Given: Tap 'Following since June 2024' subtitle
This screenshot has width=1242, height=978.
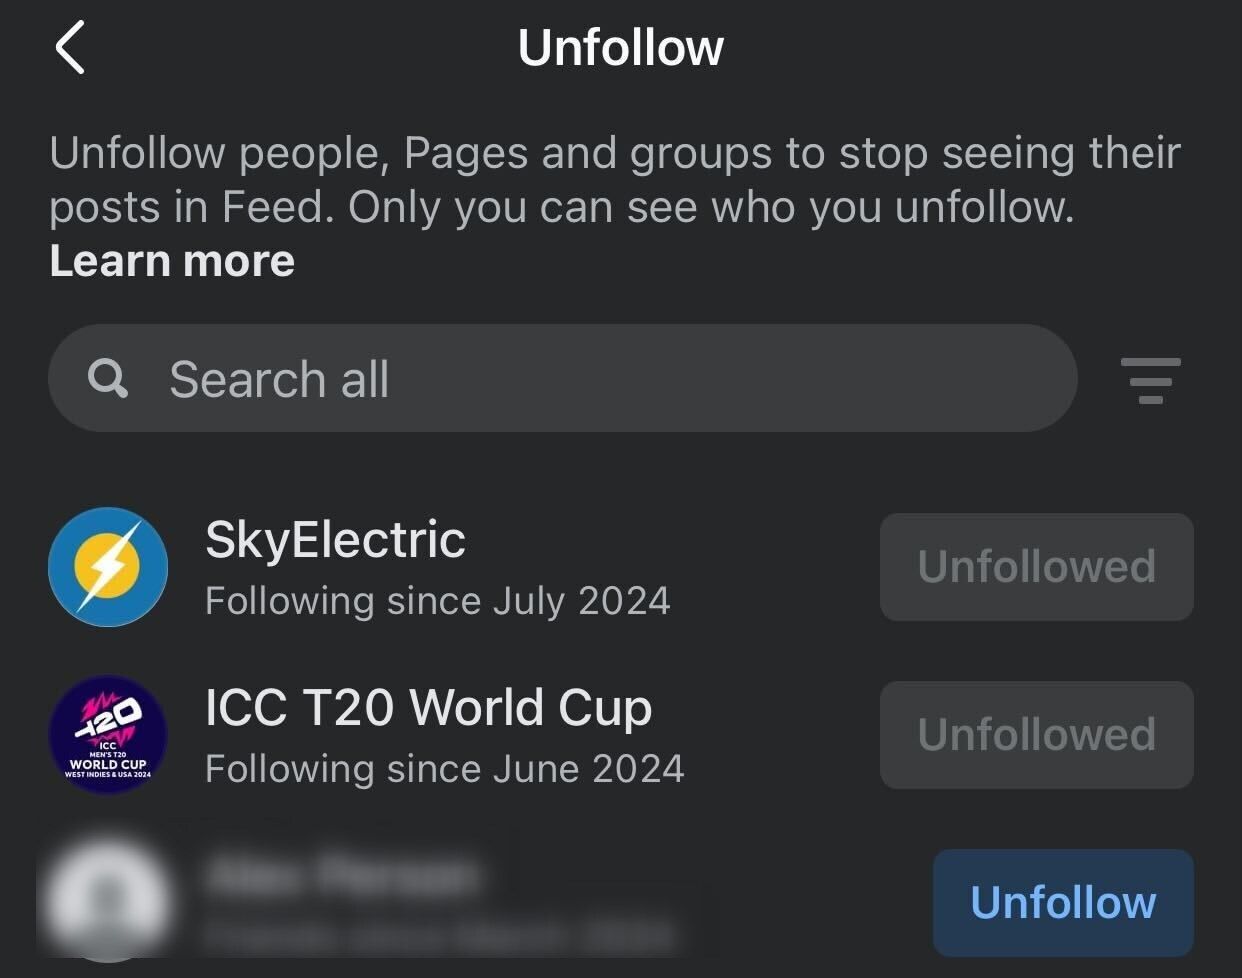Looking at the screenshot, I should [444, 769].
